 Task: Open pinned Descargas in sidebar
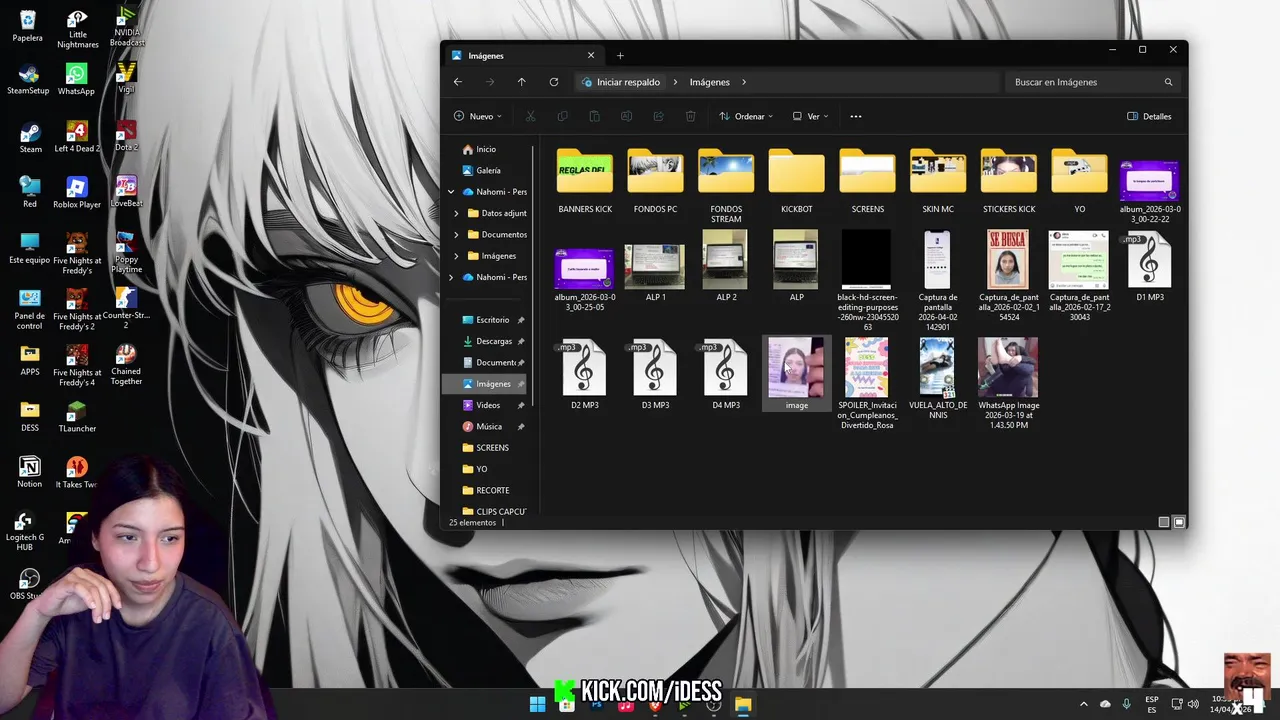click(x=493, y=341)
